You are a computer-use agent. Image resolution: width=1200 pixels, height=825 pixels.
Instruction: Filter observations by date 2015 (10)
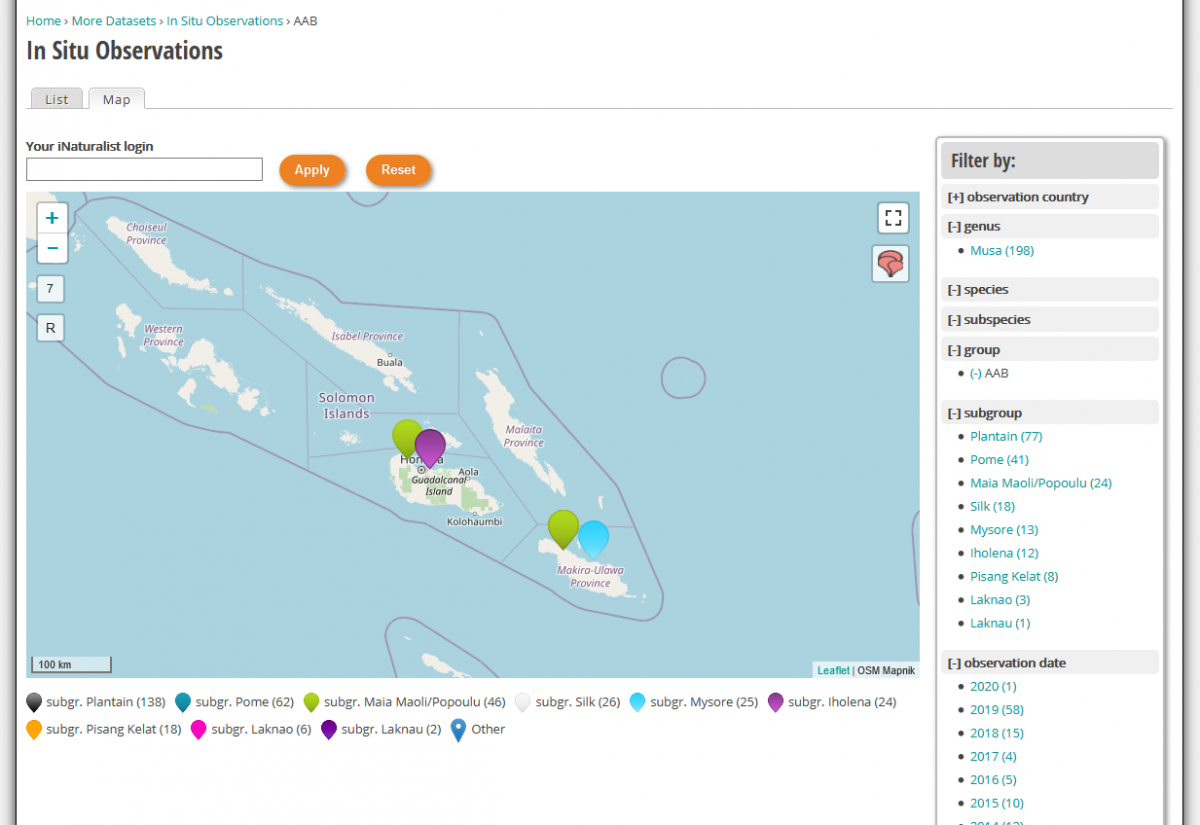(997, 803)
